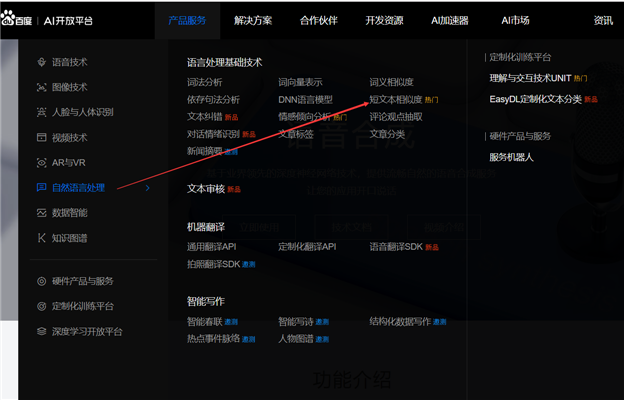Image resolution: width=624 pixels, height=400 pixels.
Task: Open the 文本审核 link
Action: pos(206,189)
